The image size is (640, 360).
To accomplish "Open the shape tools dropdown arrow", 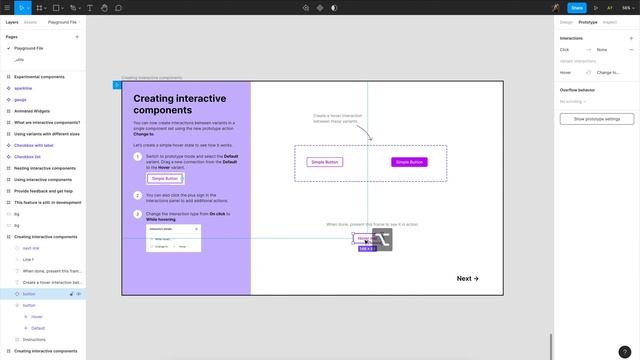I will pos(62,8).
